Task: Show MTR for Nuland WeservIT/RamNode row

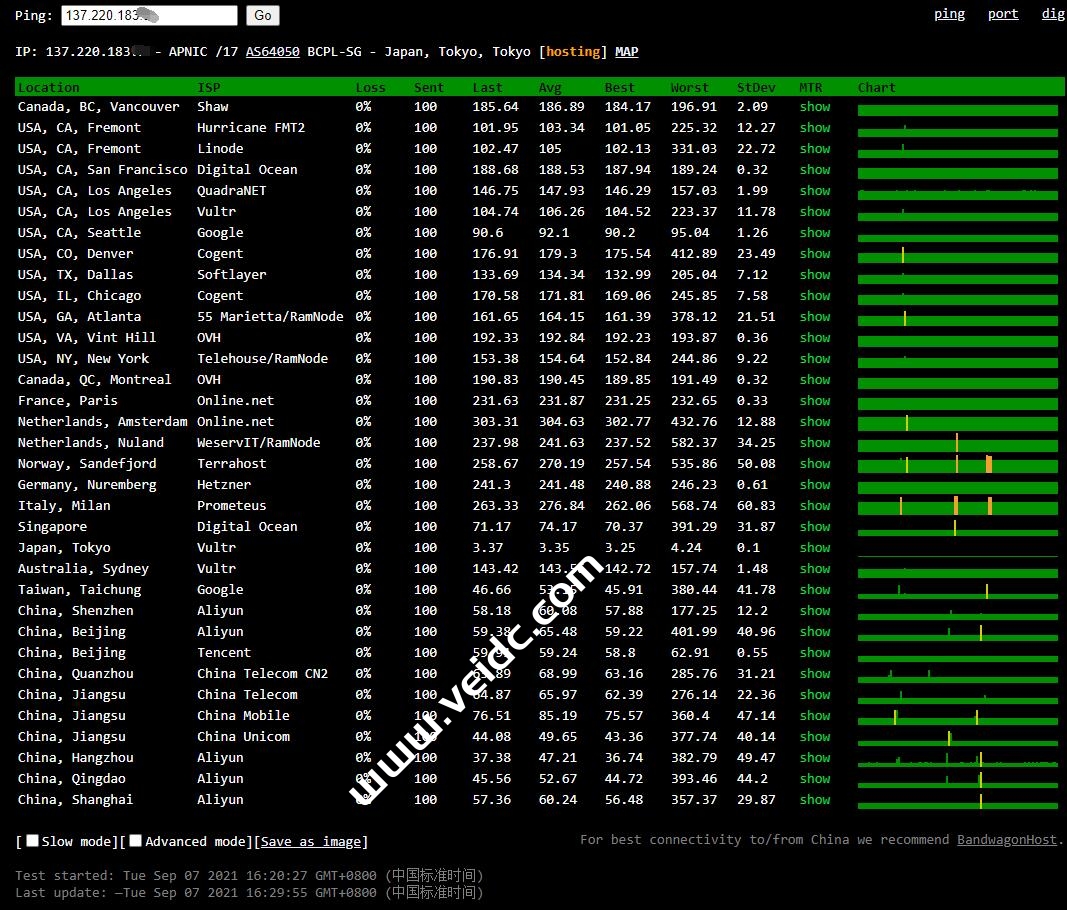Action: coord(815,443)
